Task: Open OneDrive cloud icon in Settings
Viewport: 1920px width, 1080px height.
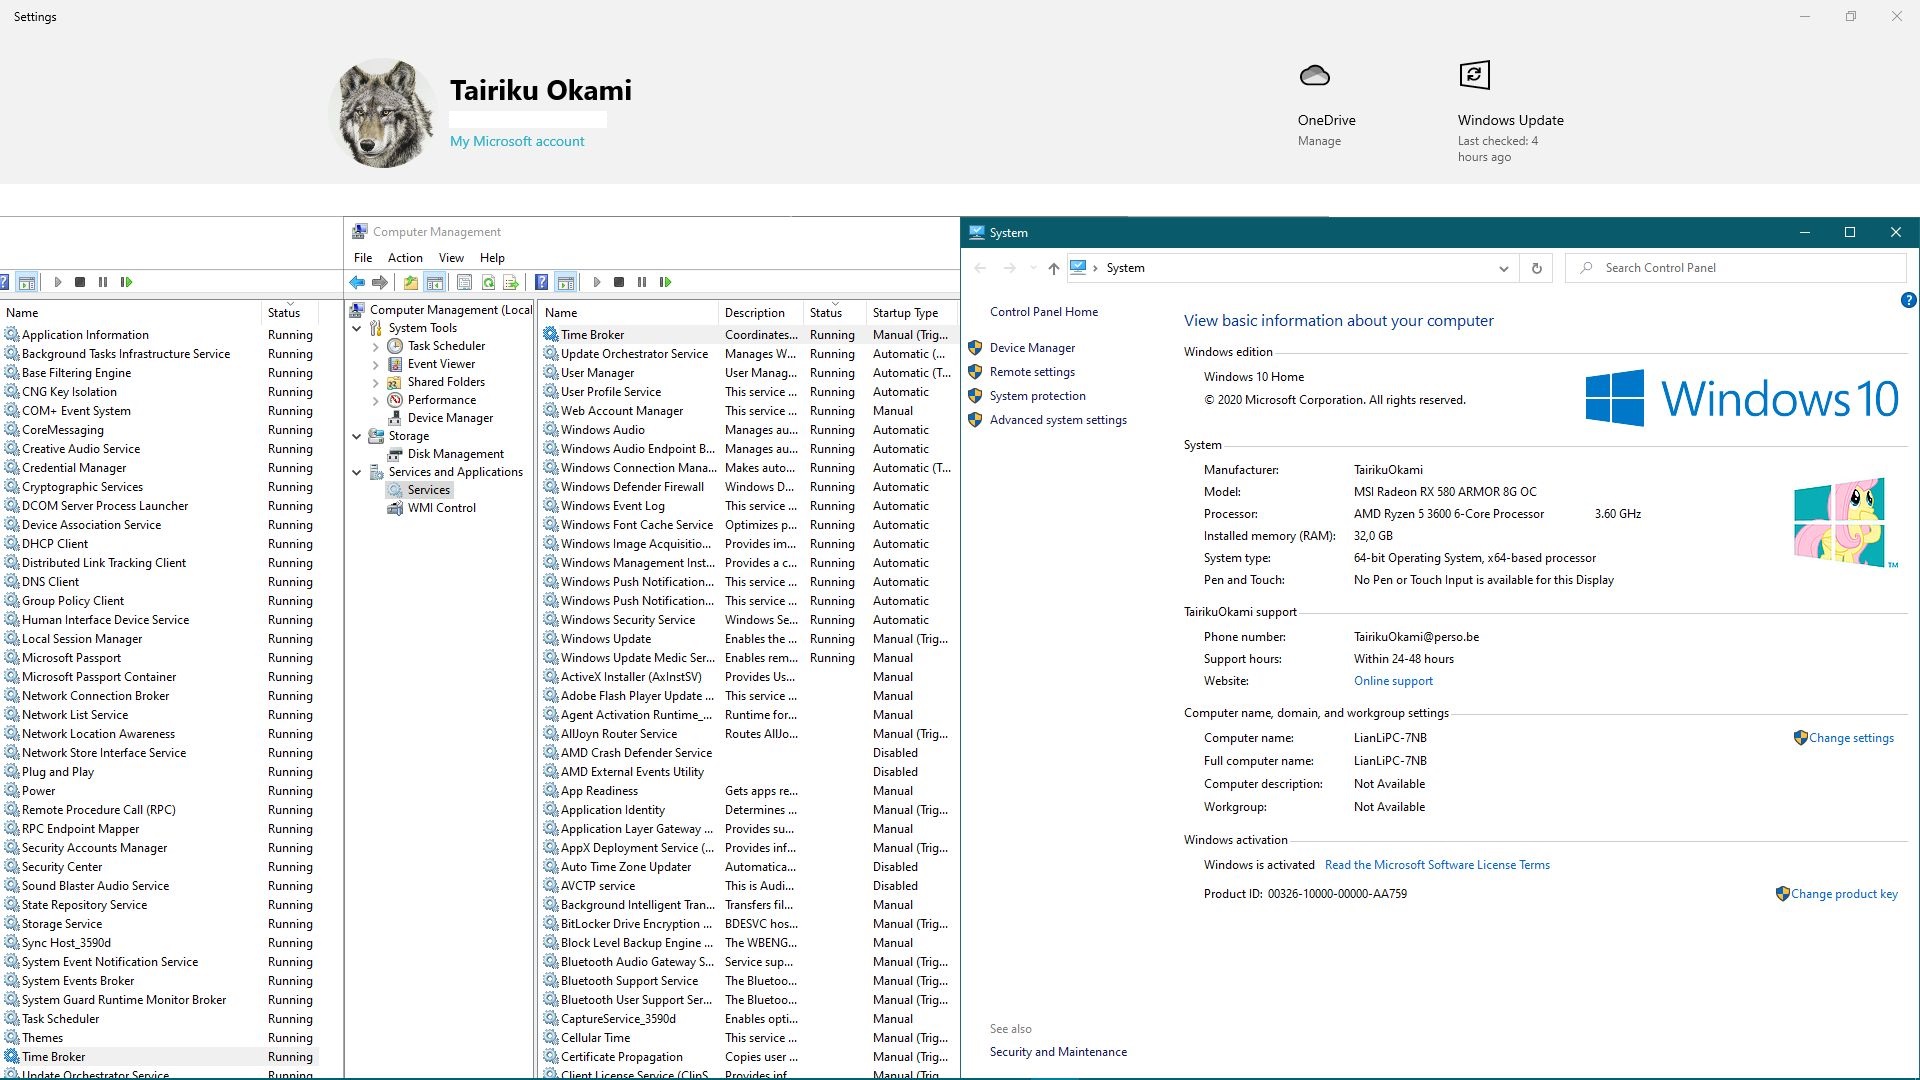Action: coord(1314,76)
